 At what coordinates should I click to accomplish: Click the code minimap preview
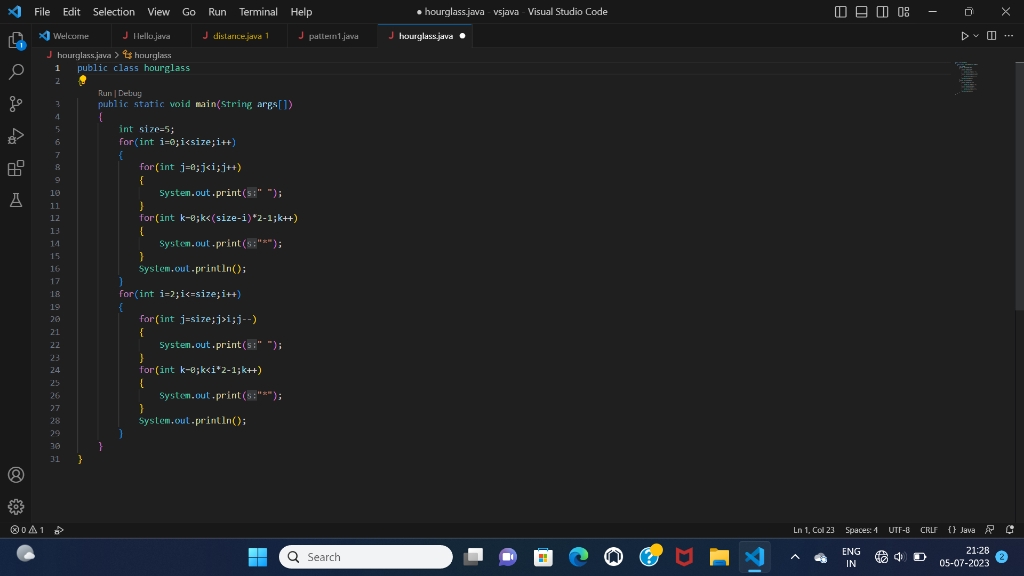coord(966,78)
